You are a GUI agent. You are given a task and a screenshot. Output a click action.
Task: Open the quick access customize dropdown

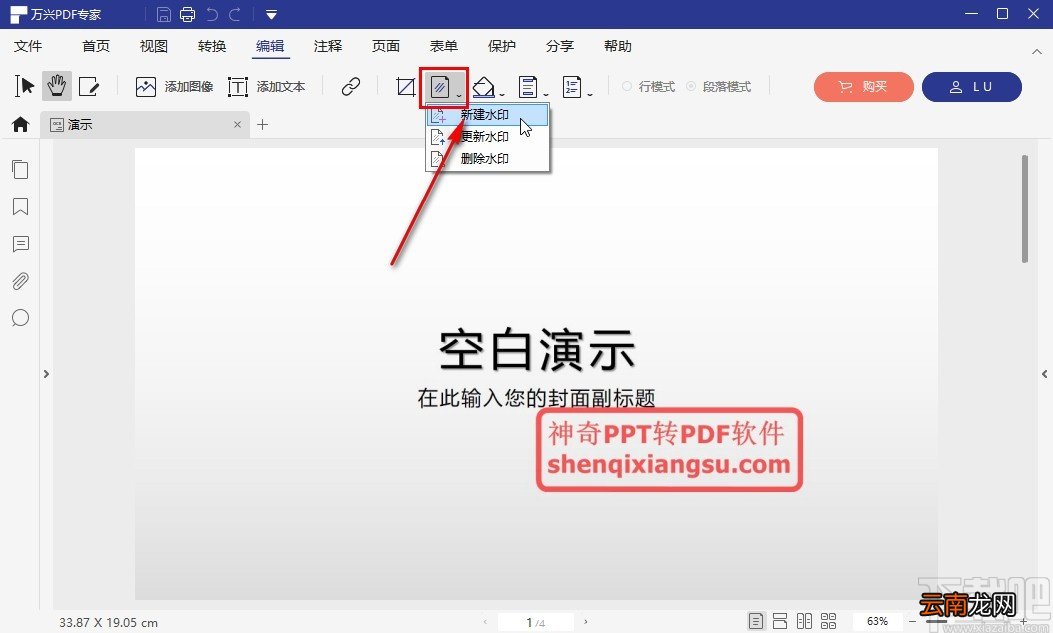coord(271,14)
